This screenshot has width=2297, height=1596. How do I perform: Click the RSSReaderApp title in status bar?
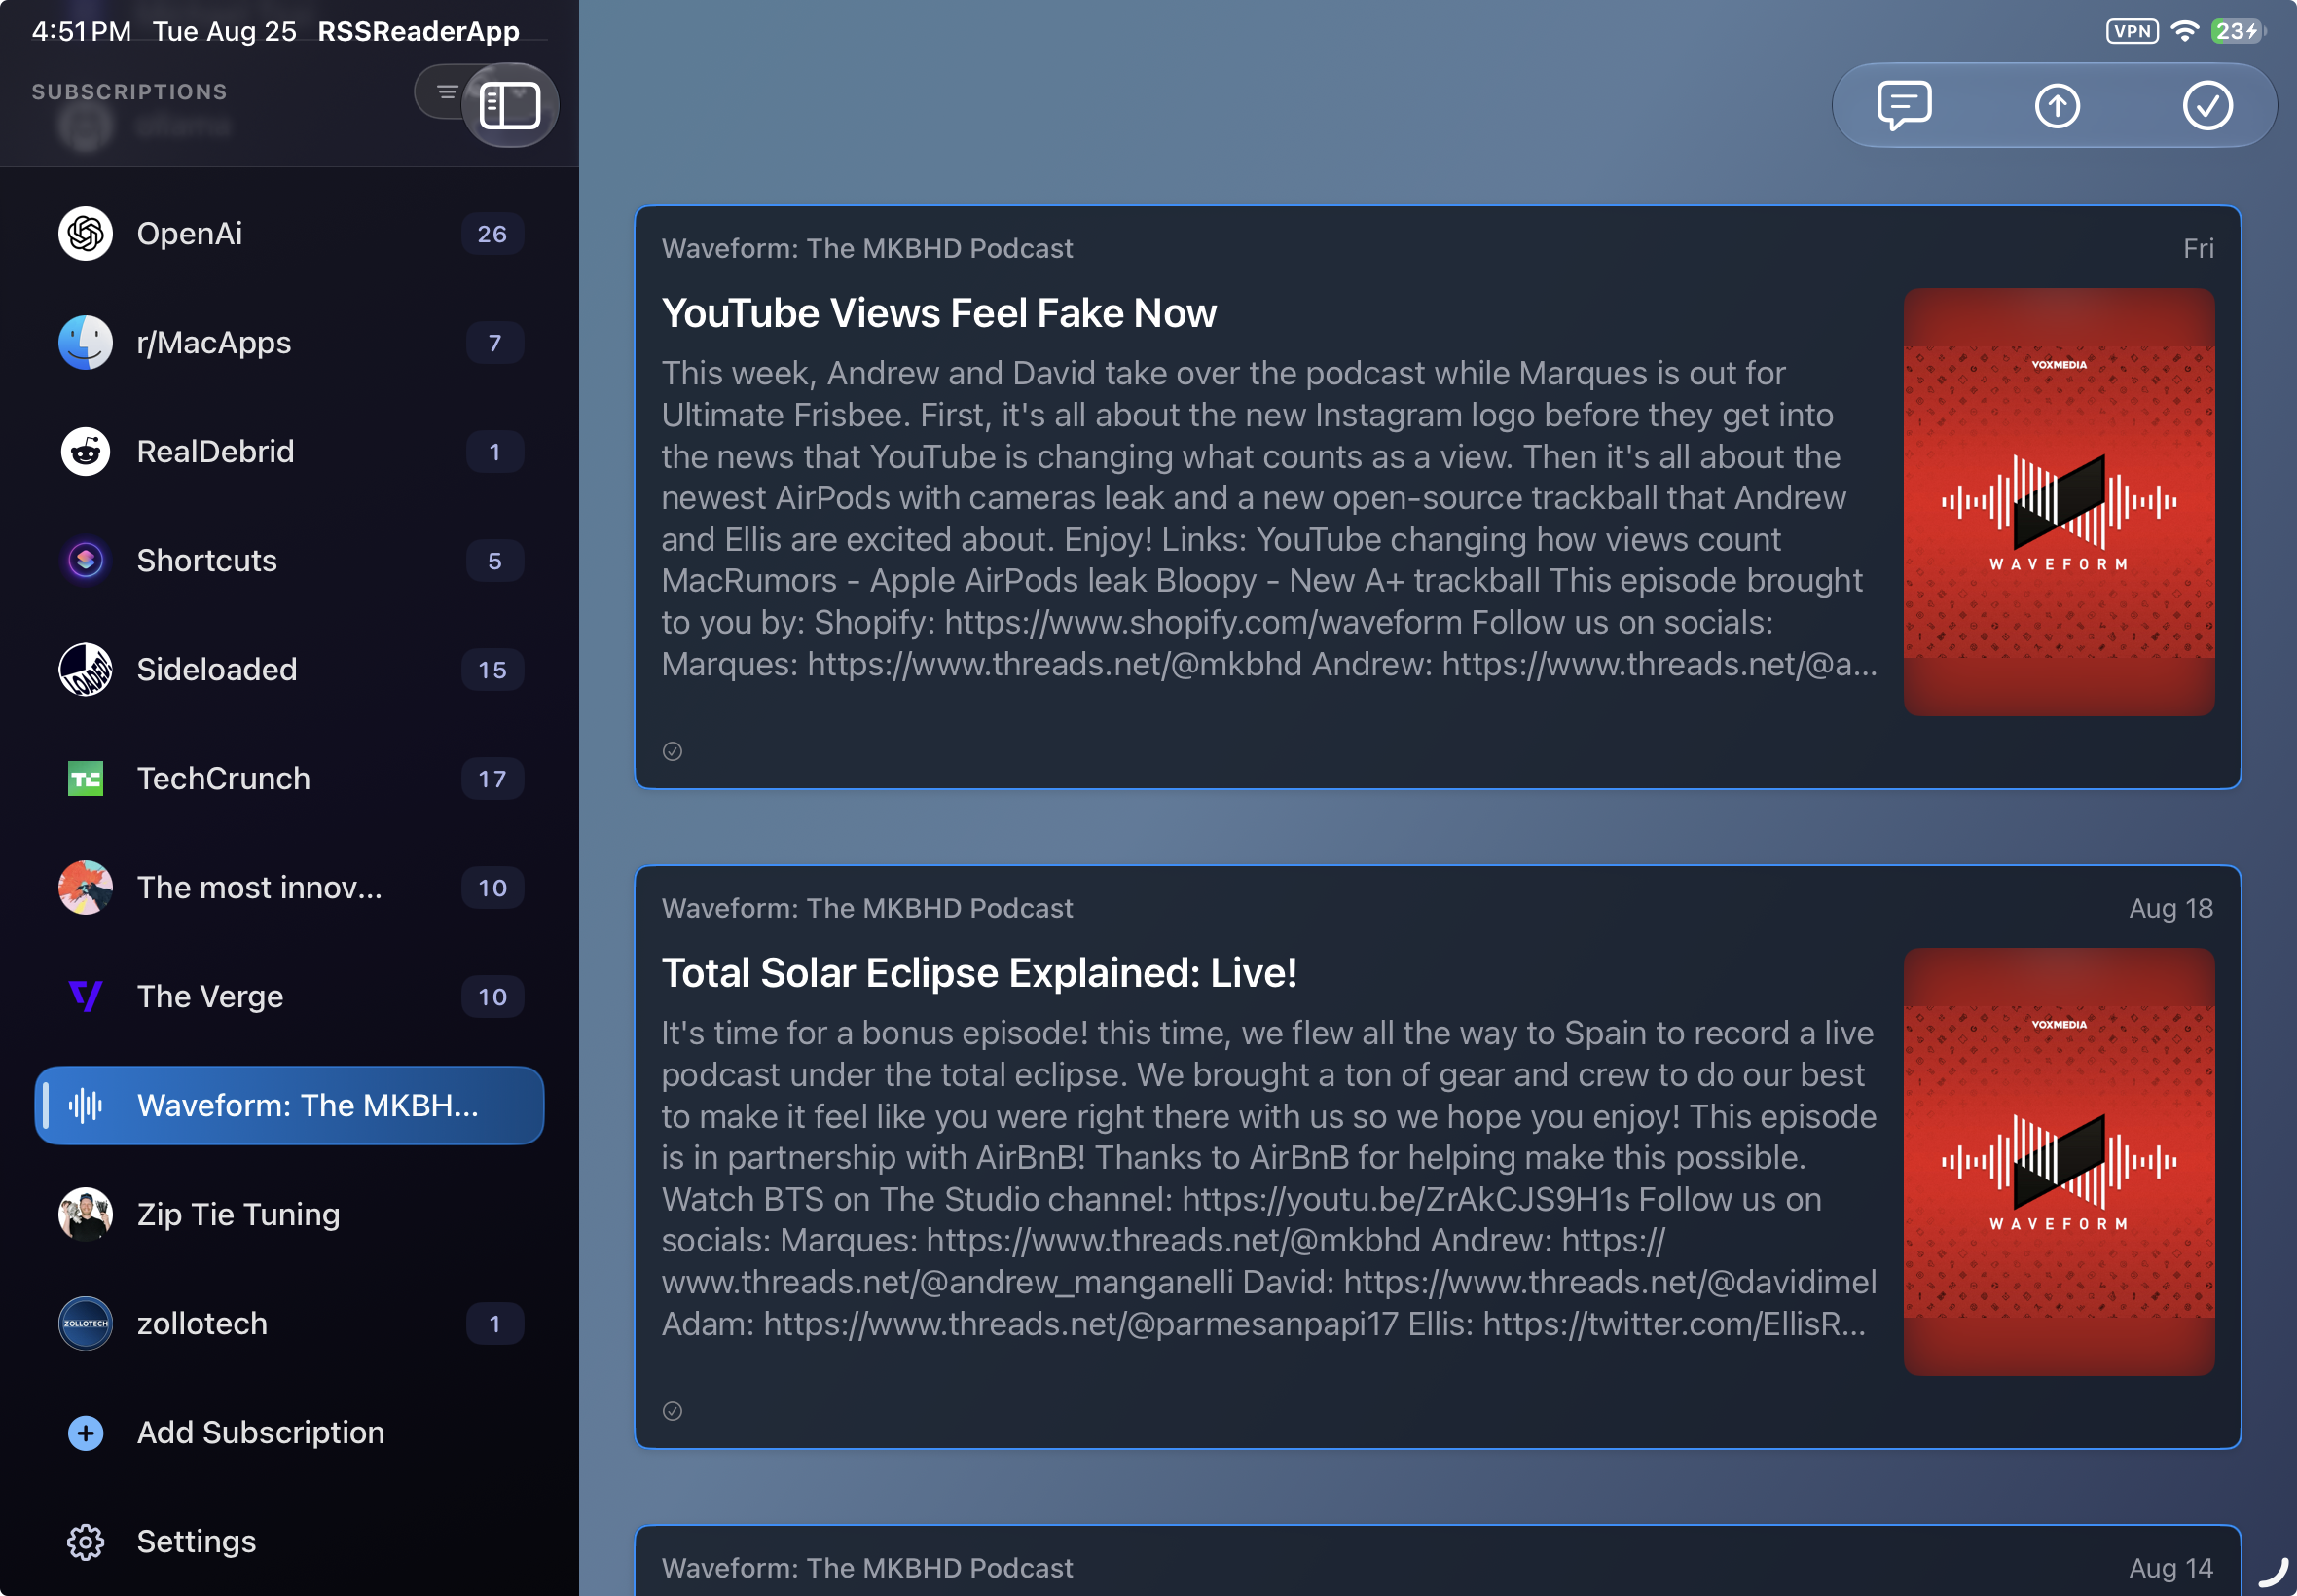[x=418, y=31]
